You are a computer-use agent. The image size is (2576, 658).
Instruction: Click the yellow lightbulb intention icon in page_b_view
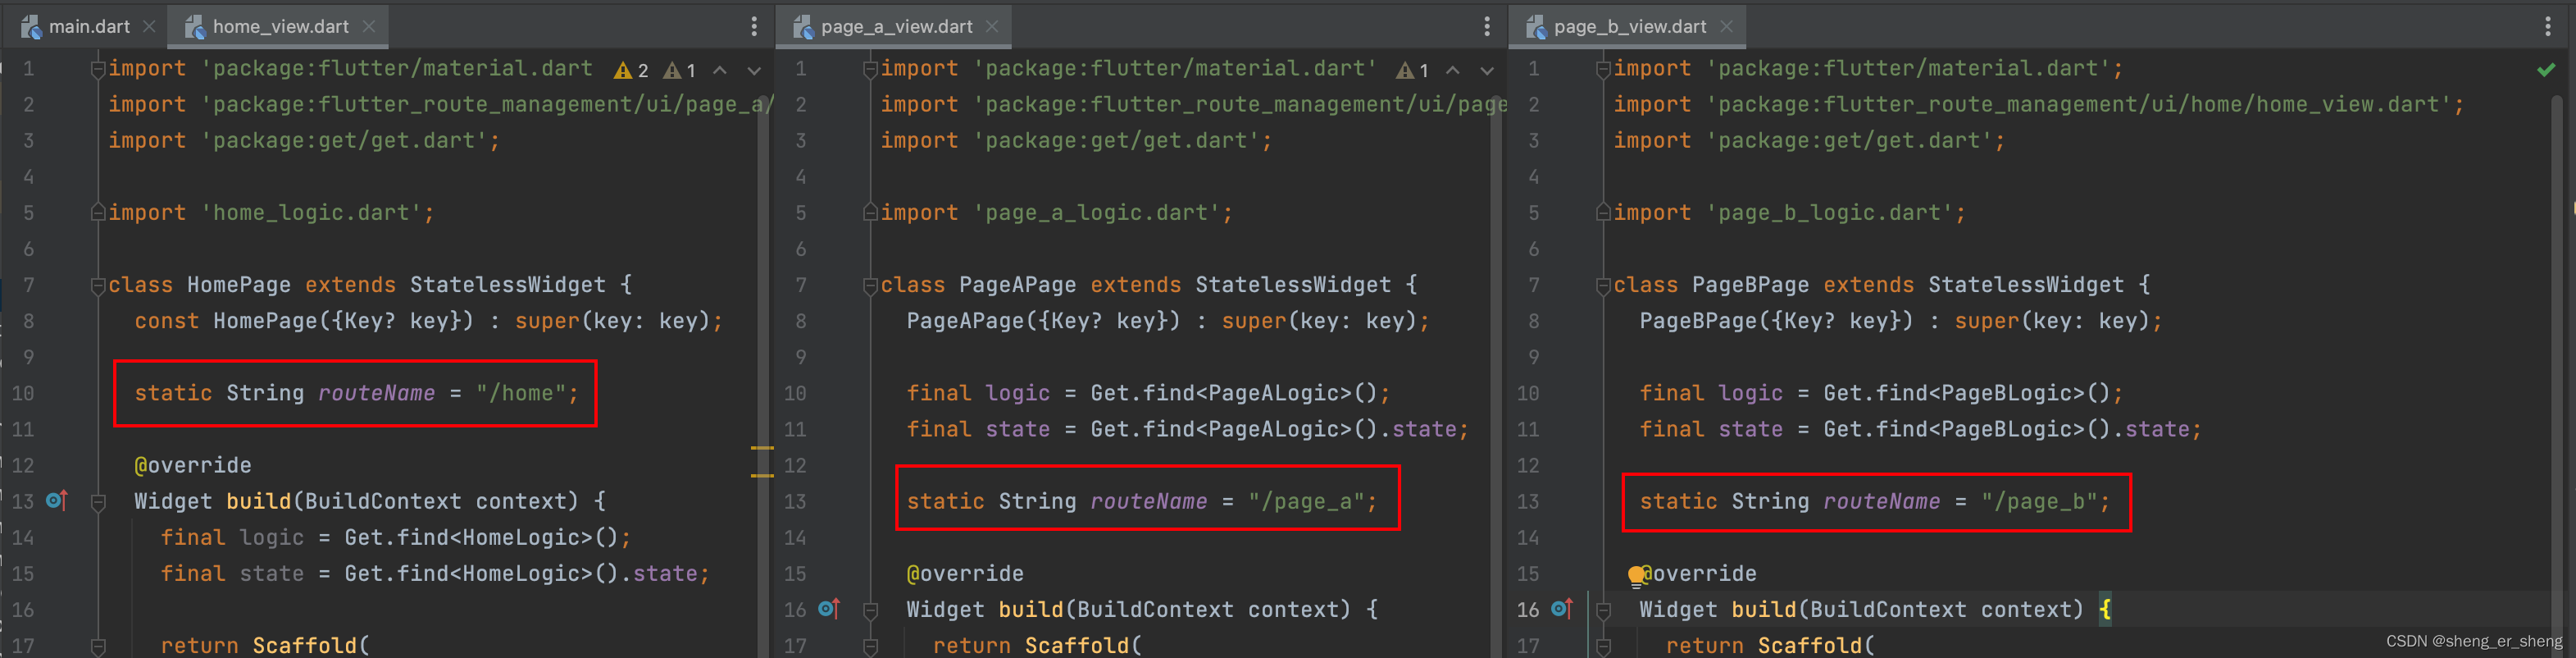pos(1636,575)
